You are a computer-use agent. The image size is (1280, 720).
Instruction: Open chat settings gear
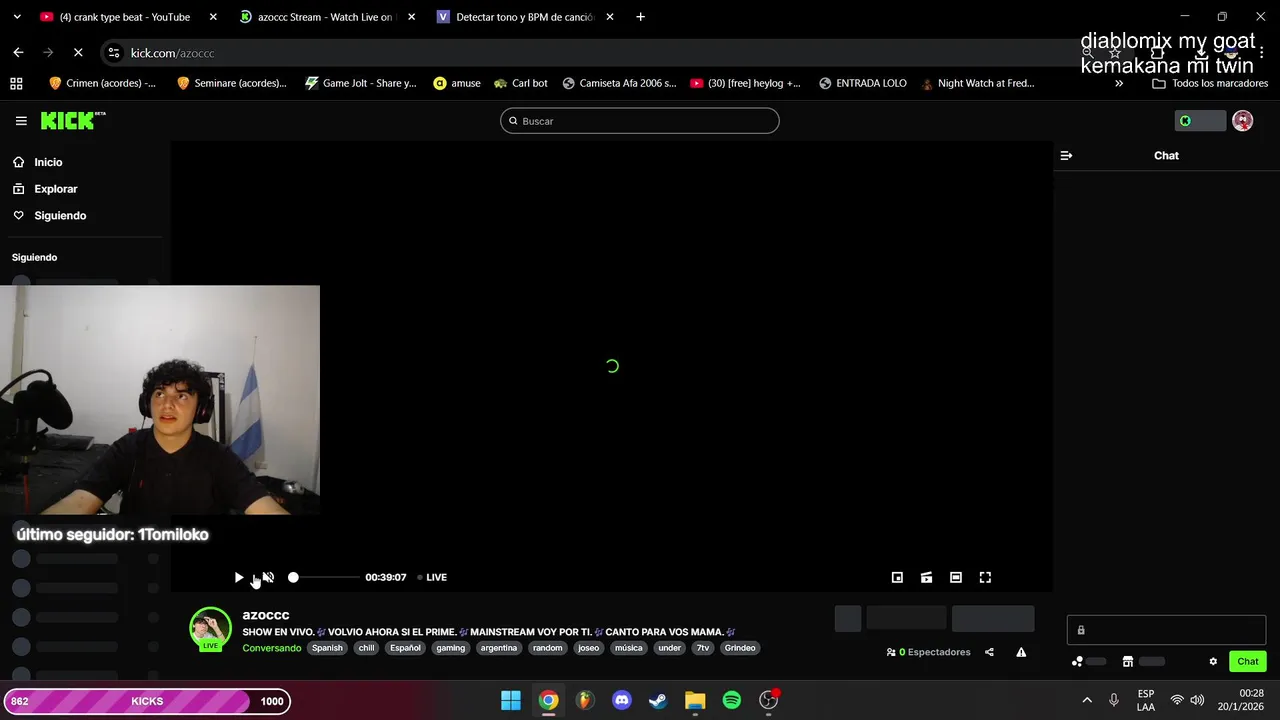point(1213,661)
